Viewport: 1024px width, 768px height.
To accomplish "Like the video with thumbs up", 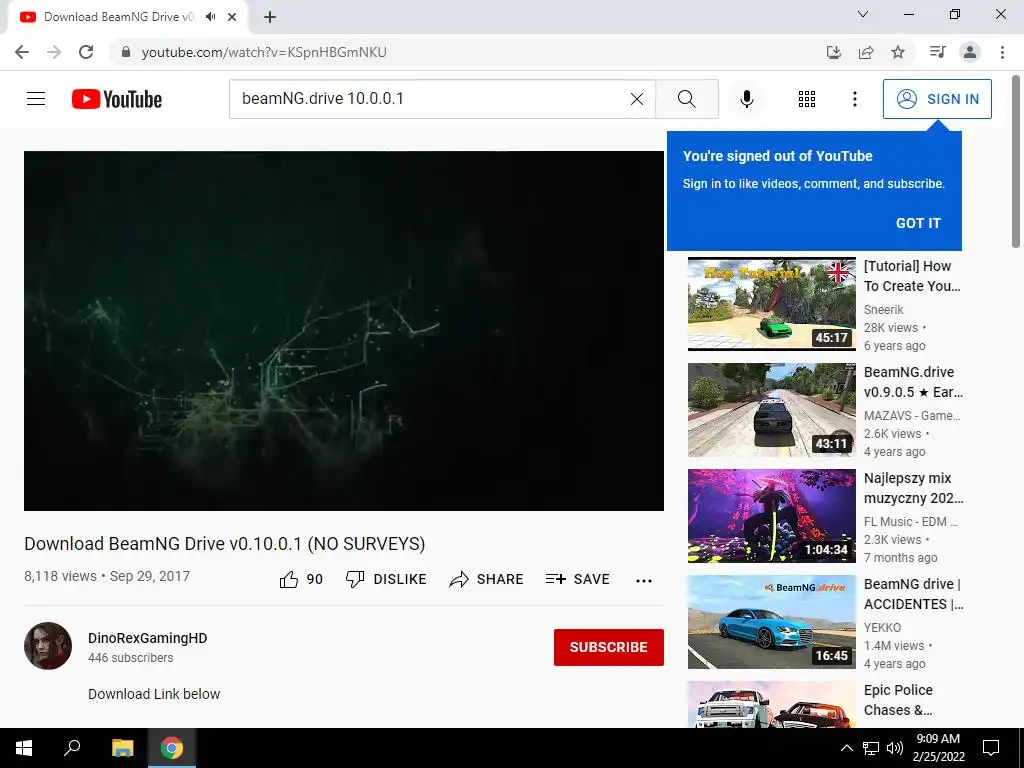I will coord(301,579).
